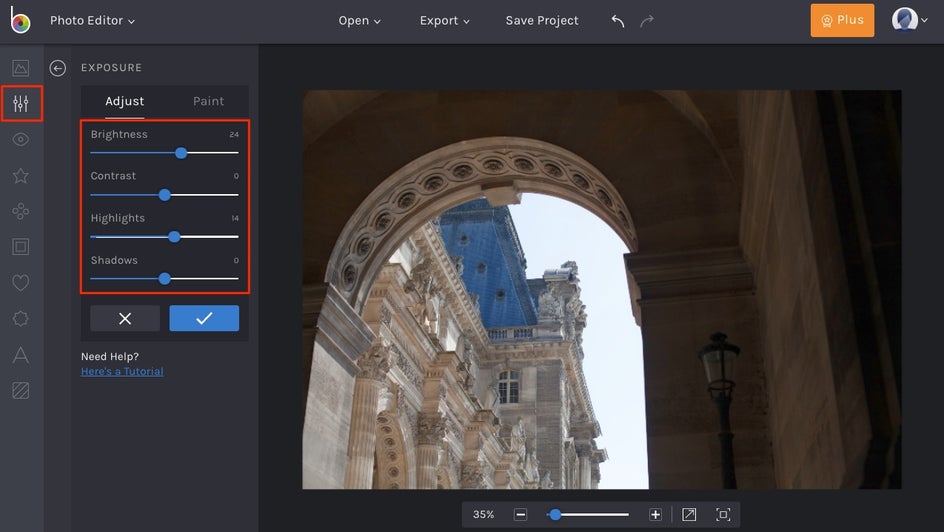The width and height of the screenshot is (944, 532).
Task: Open the Export menu dropdown
Action: [x=444, y=20]
